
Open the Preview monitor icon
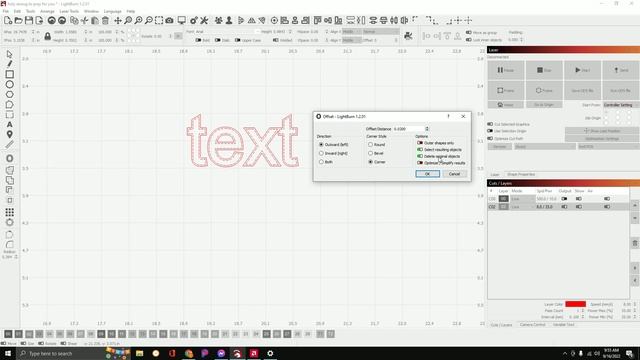(x=182, y=20)
